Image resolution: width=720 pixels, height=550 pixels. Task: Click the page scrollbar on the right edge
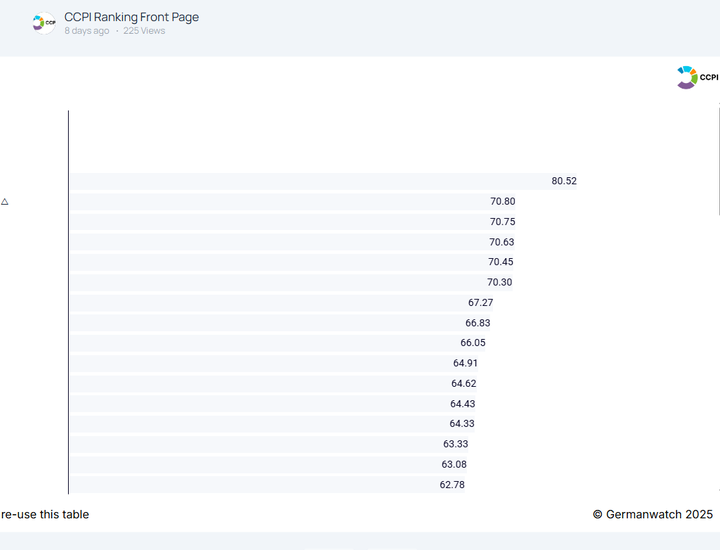(x=717, y=150)
